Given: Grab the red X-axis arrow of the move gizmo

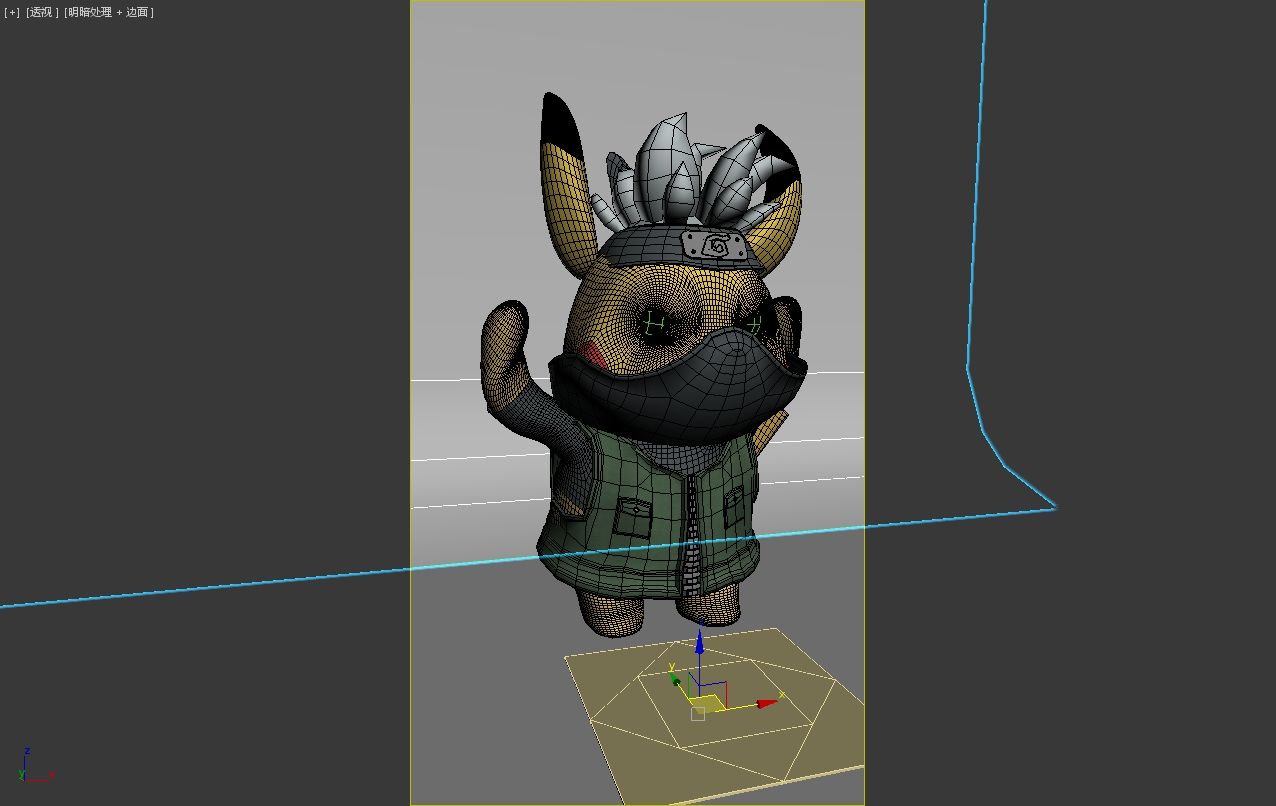Looking at the screenshot, I should pyautogui.click(x=767, y=703).
